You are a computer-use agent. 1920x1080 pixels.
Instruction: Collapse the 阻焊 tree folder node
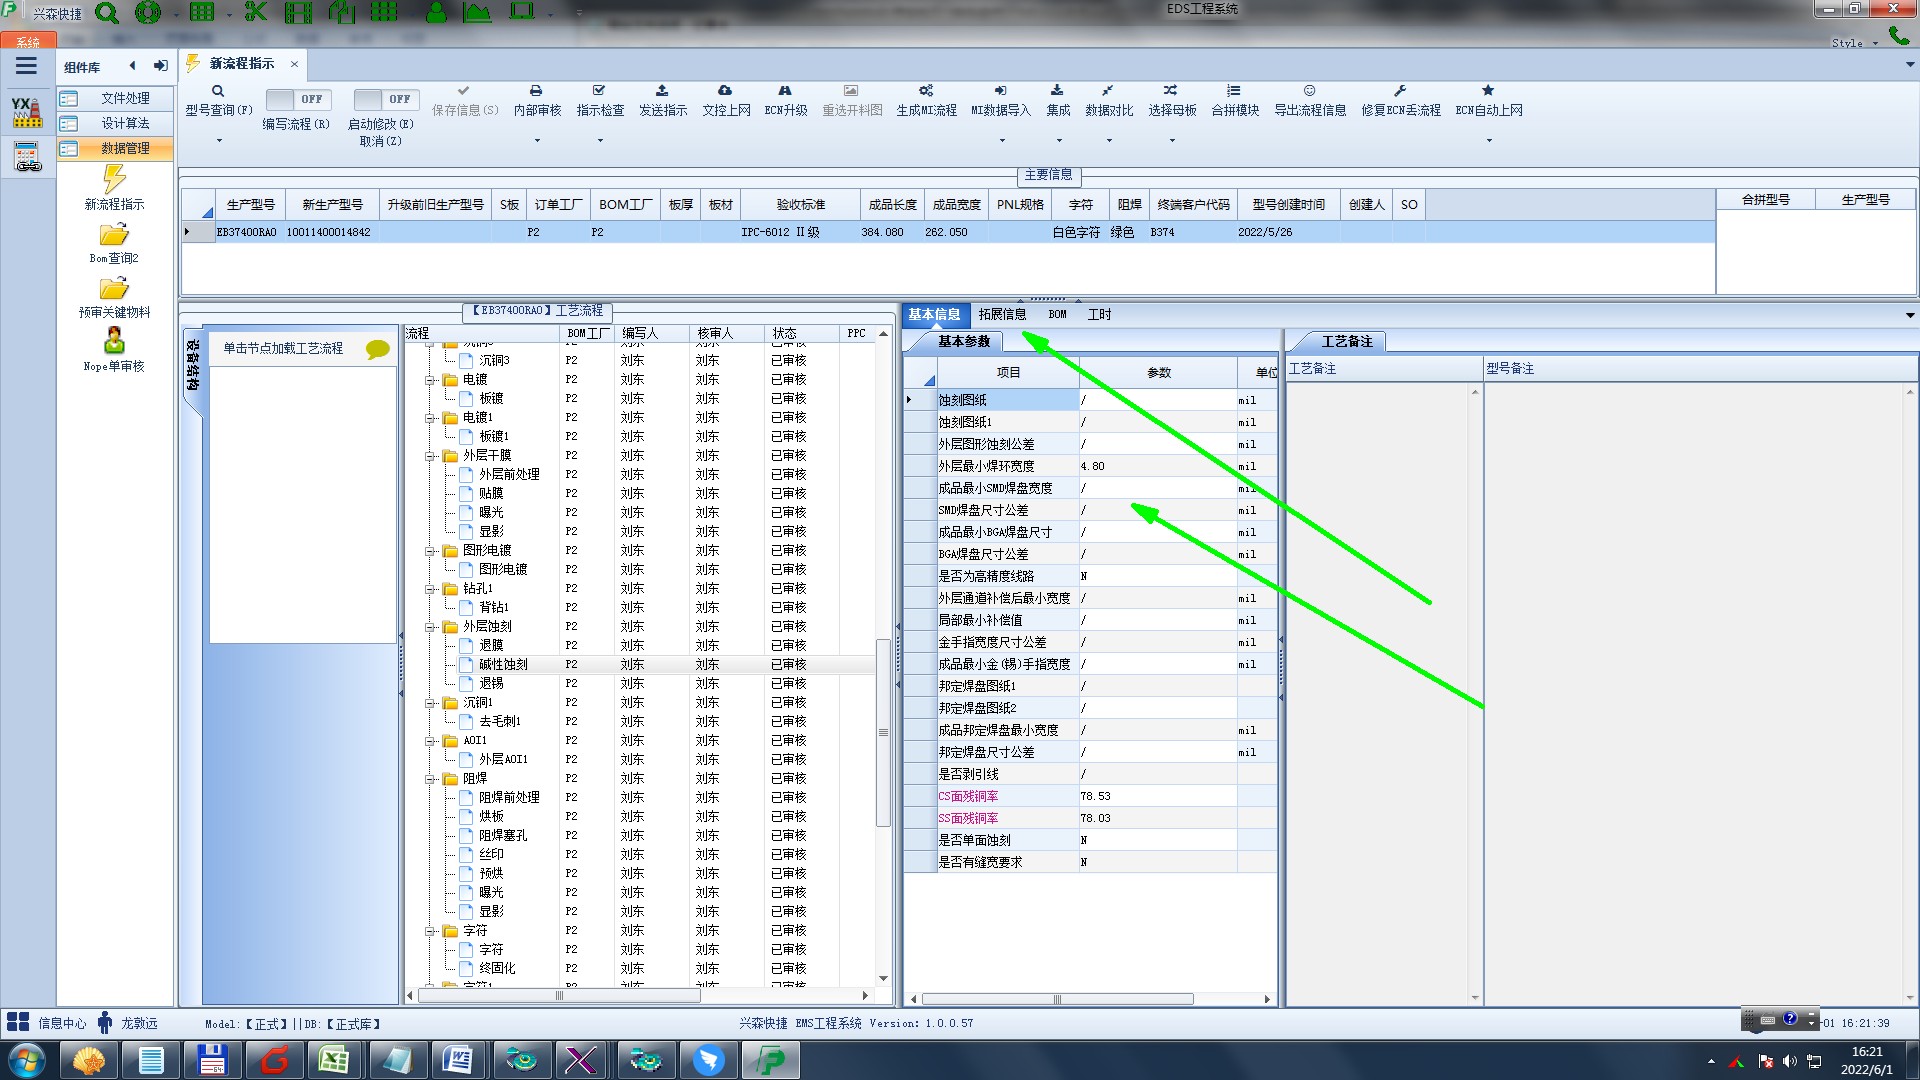point(430,779)
